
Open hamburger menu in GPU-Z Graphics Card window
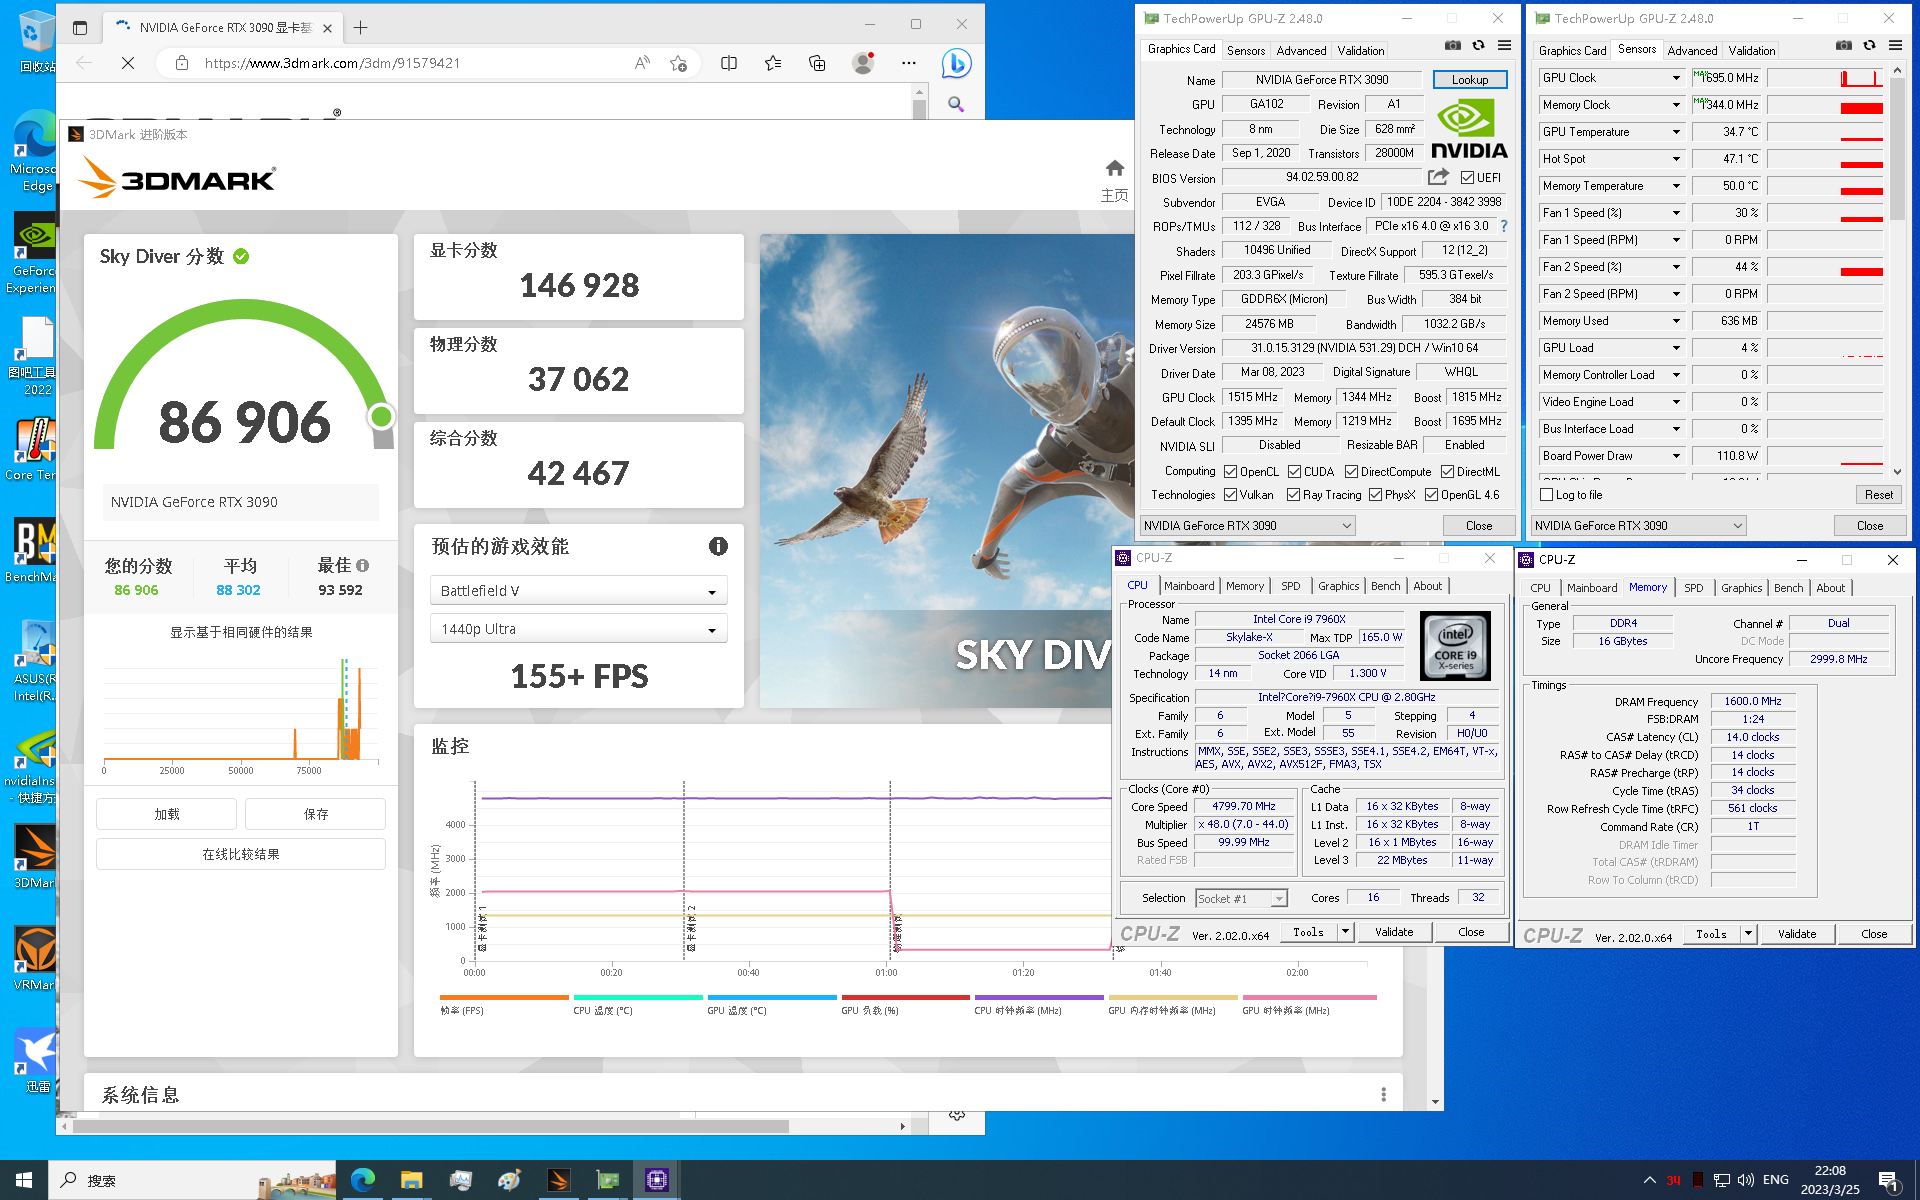coord(1504,45)
